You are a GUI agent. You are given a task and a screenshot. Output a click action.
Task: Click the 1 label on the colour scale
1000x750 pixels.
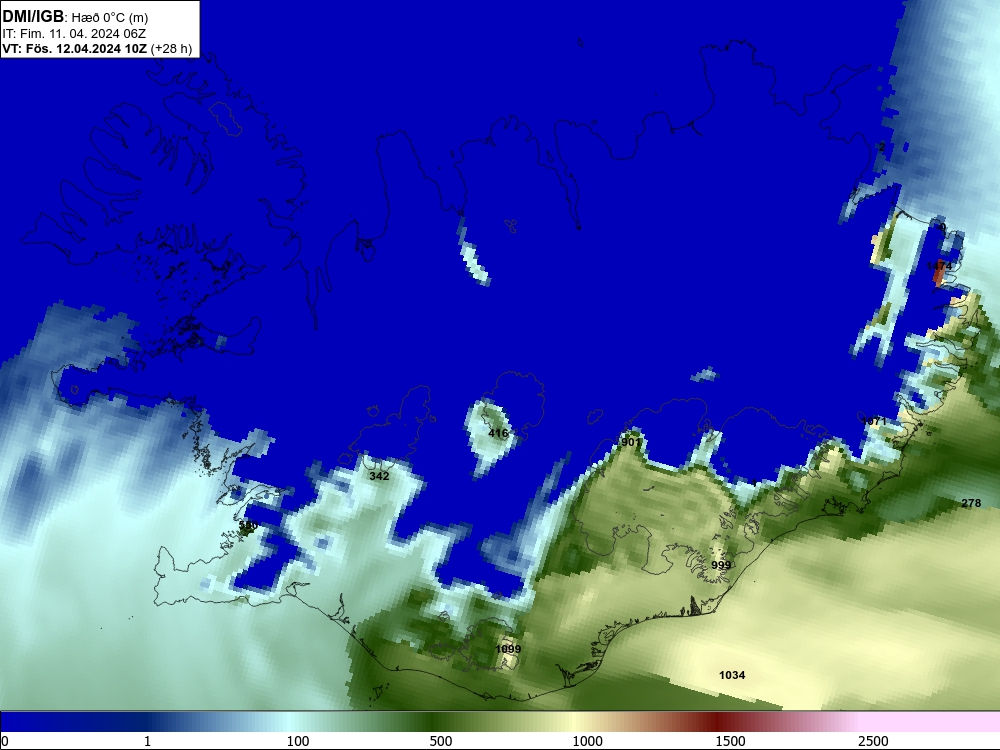point(147,741)
